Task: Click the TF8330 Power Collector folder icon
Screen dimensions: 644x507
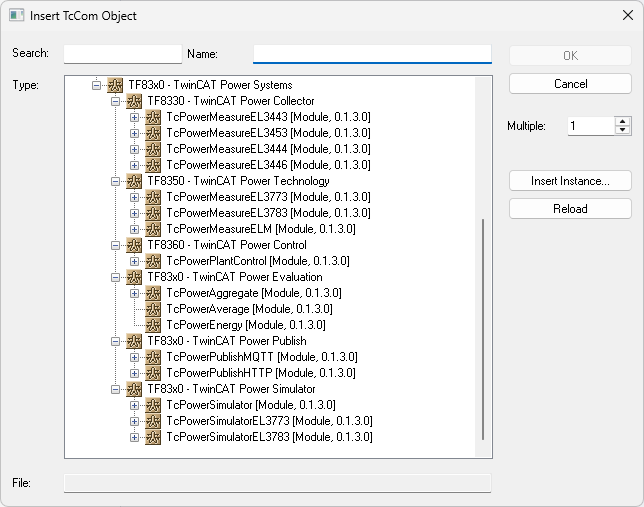Action: 134,101
